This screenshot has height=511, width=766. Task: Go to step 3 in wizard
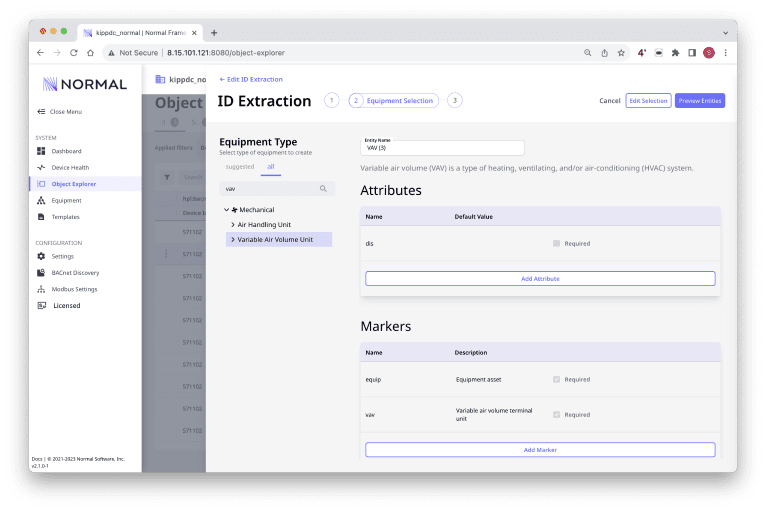(455, 100)
